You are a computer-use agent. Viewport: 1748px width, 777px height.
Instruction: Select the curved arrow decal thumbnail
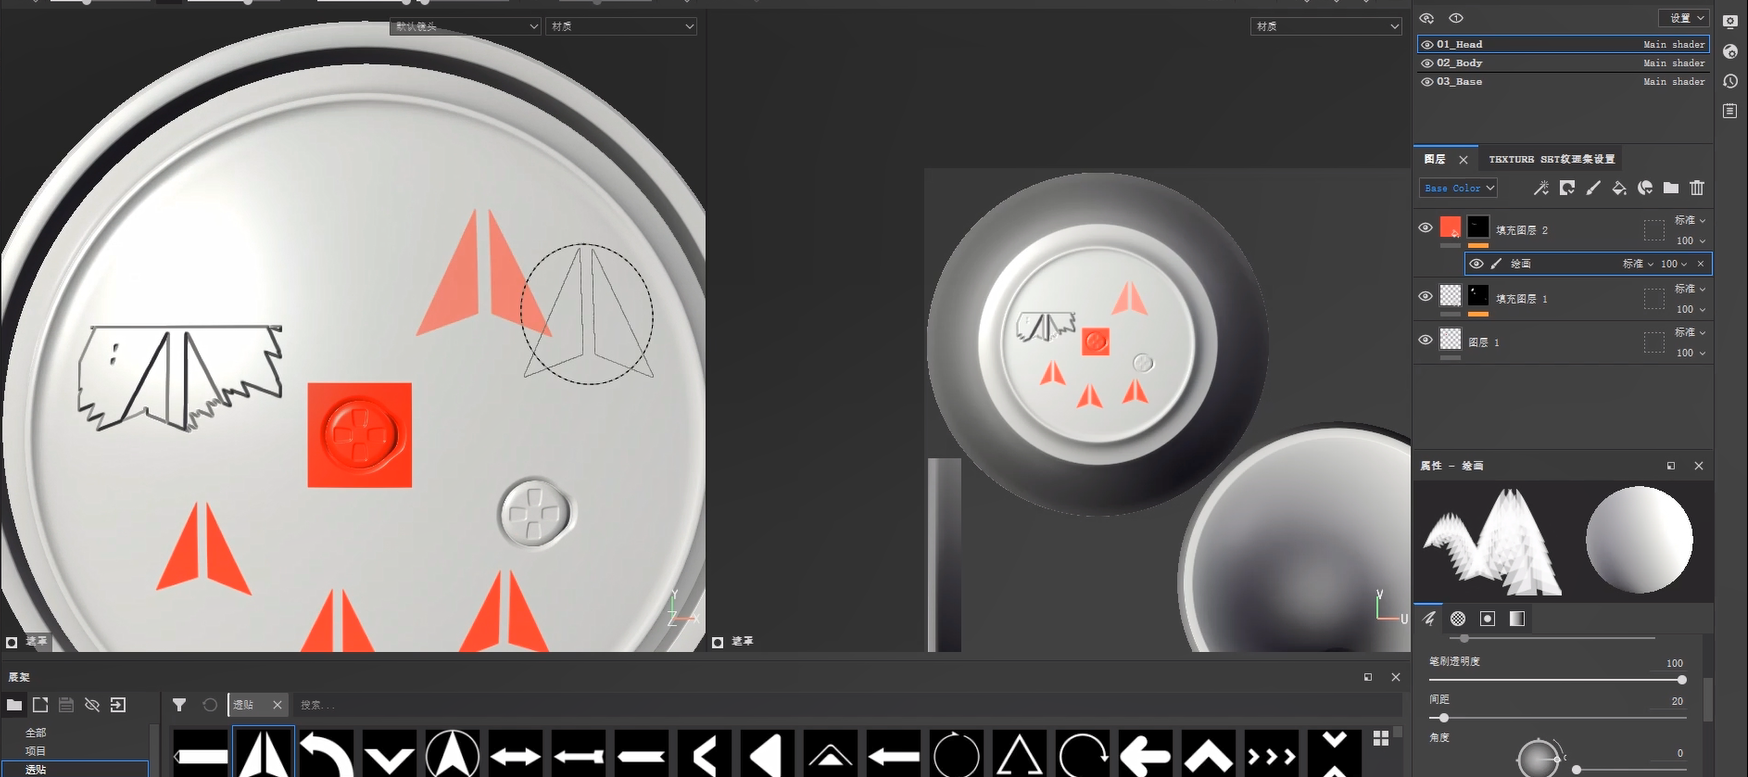327,755
